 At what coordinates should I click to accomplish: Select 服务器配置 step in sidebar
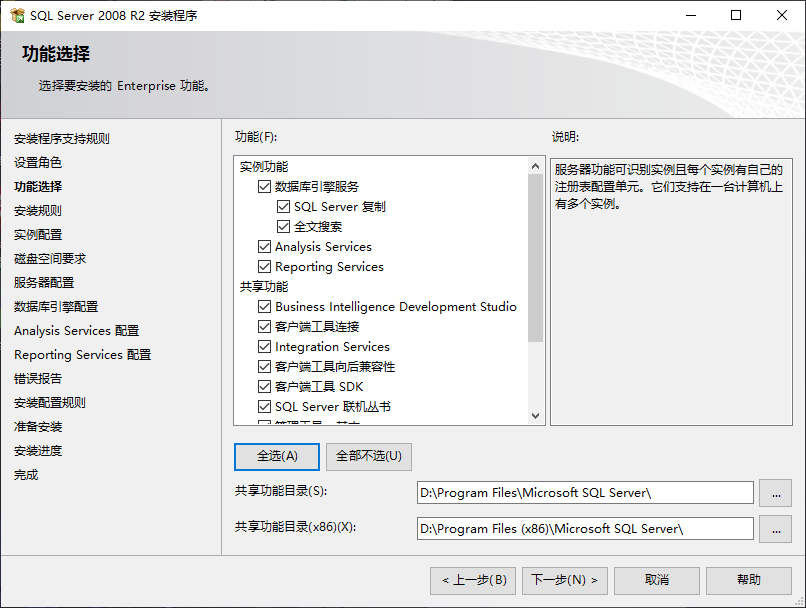click(44, 283)
